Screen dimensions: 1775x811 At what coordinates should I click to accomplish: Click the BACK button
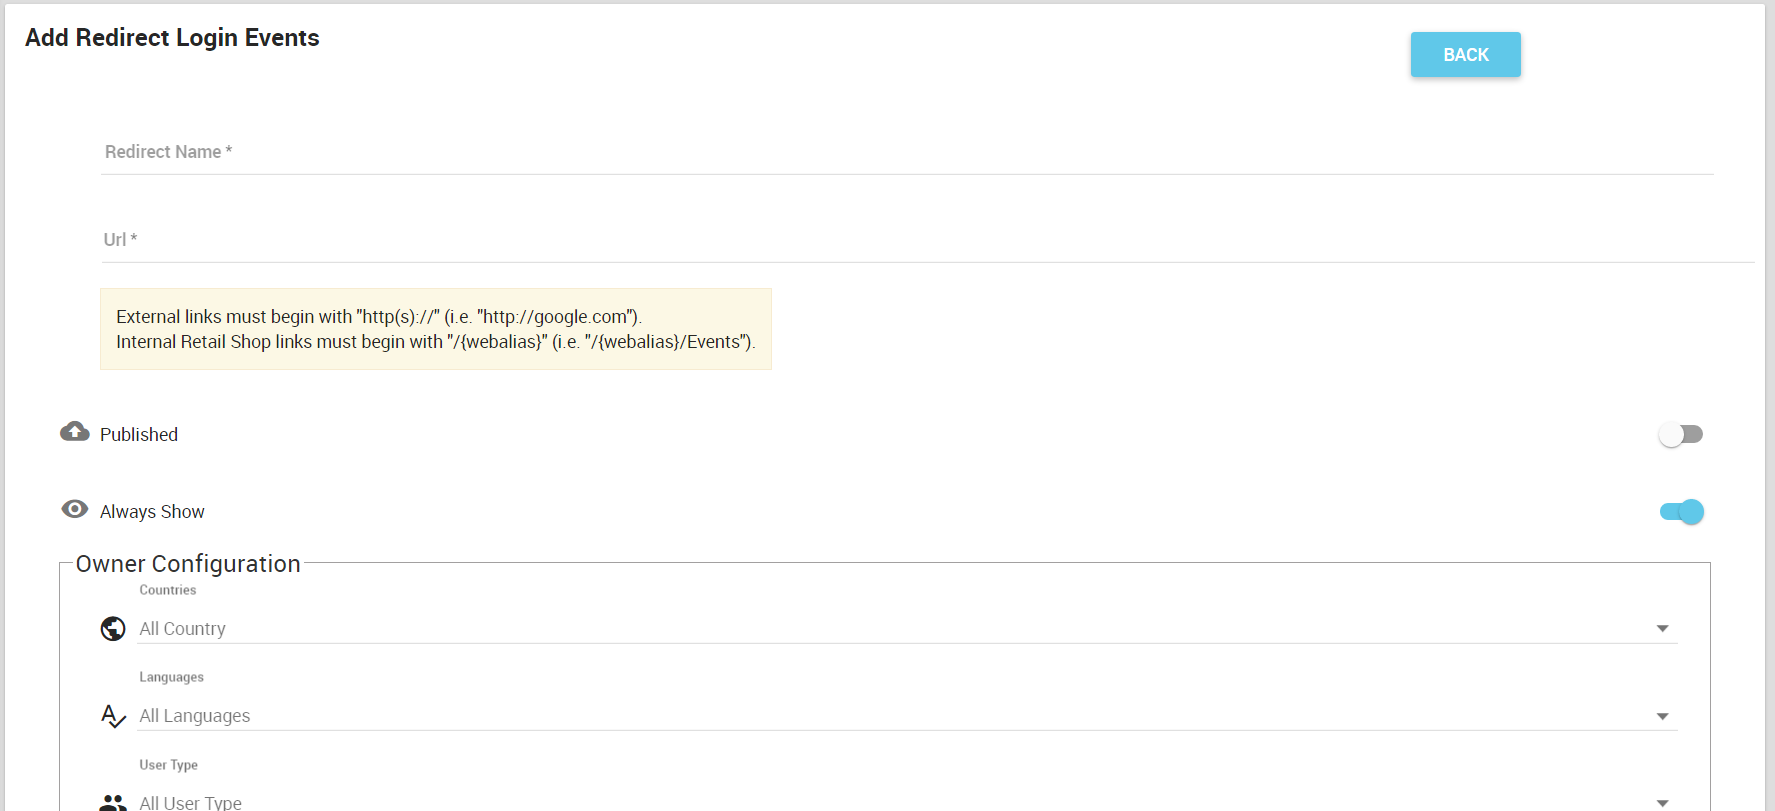[1465, 55]
